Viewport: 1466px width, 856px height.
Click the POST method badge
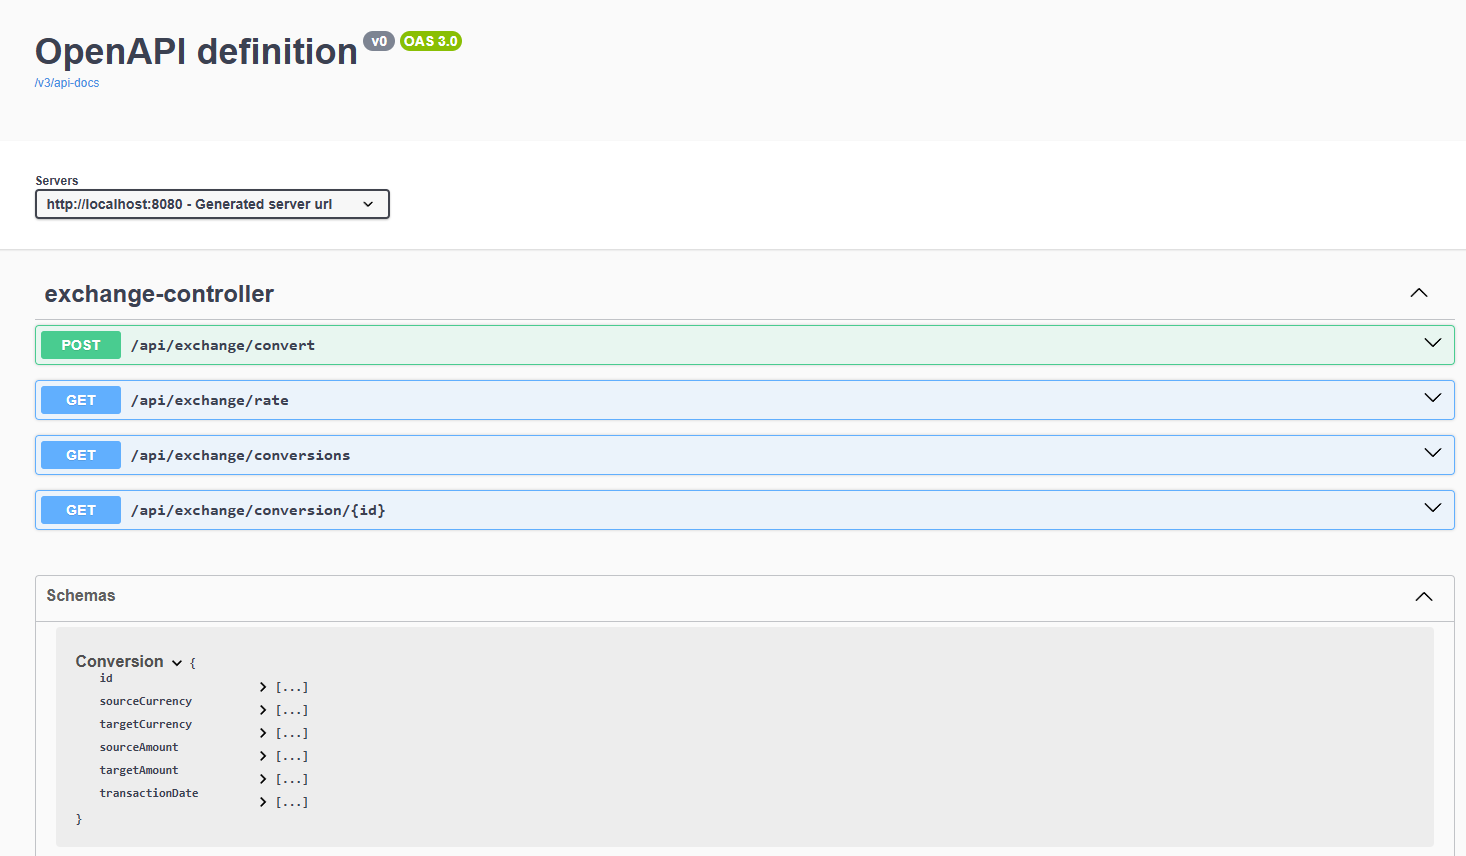click(x=81, y=345)
